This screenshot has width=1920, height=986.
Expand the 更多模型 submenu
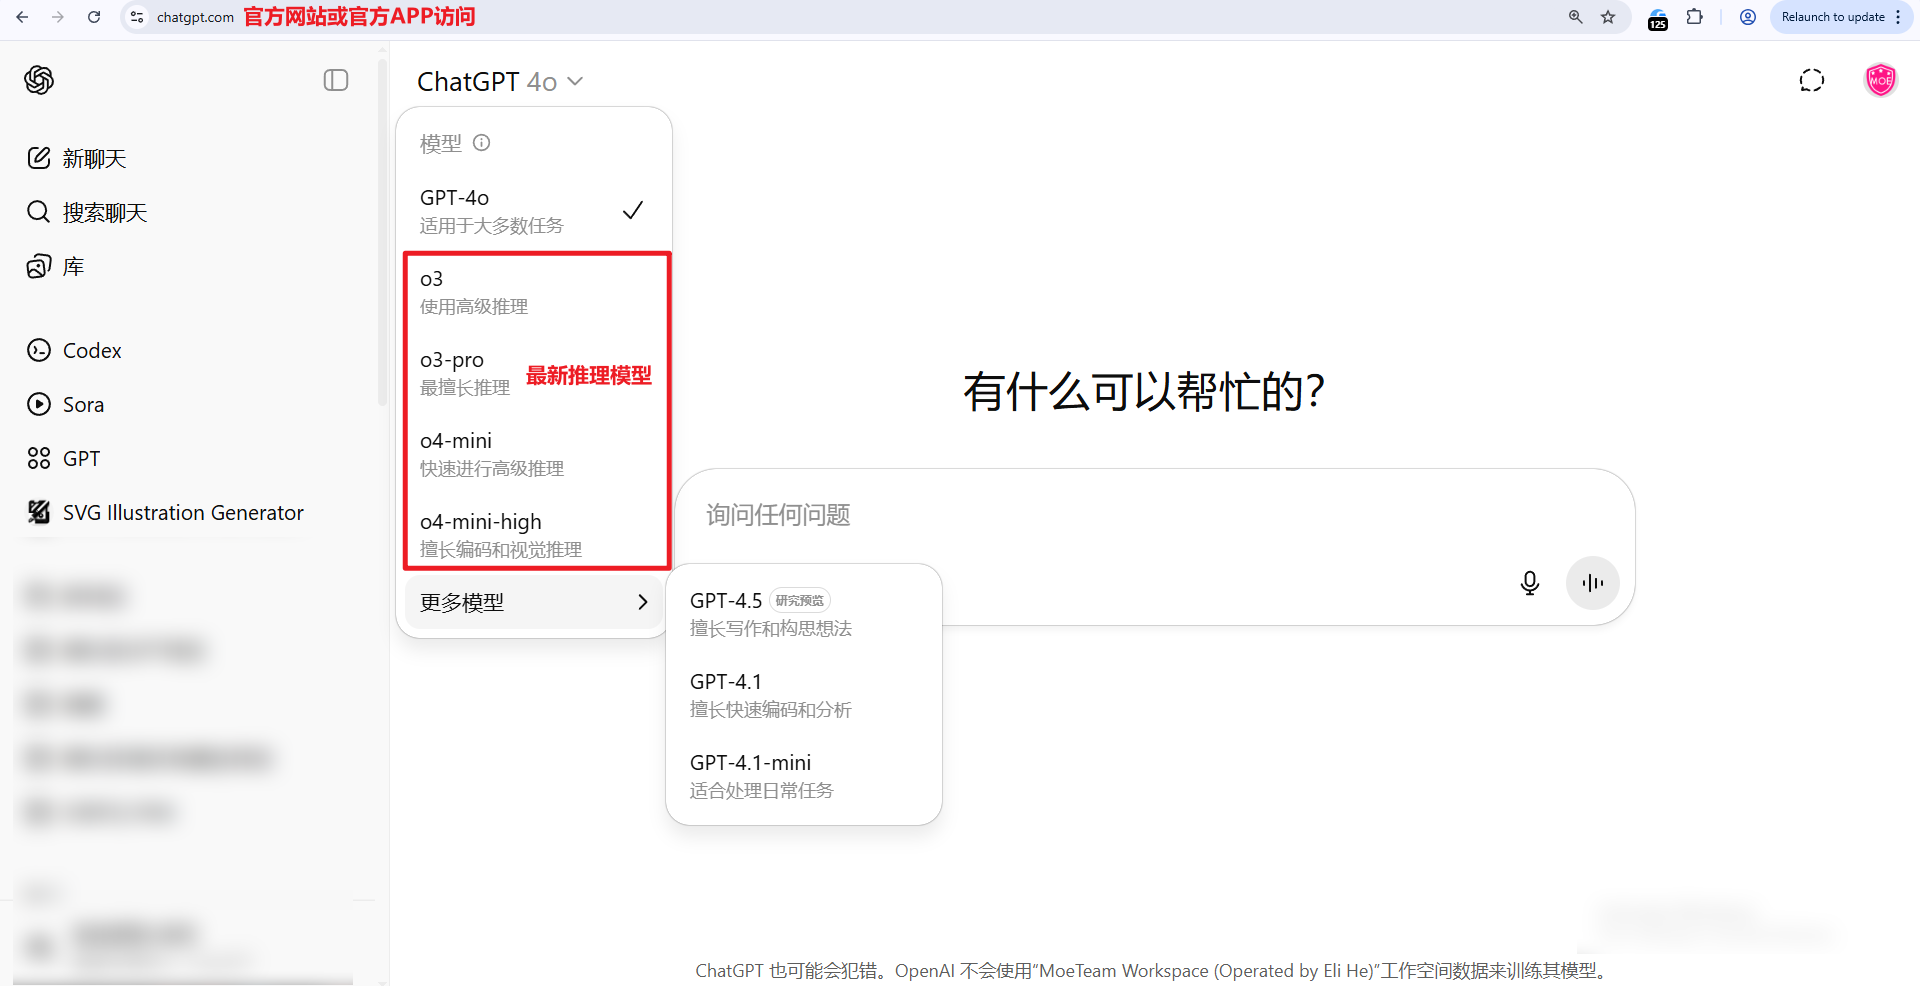(534, 602)
